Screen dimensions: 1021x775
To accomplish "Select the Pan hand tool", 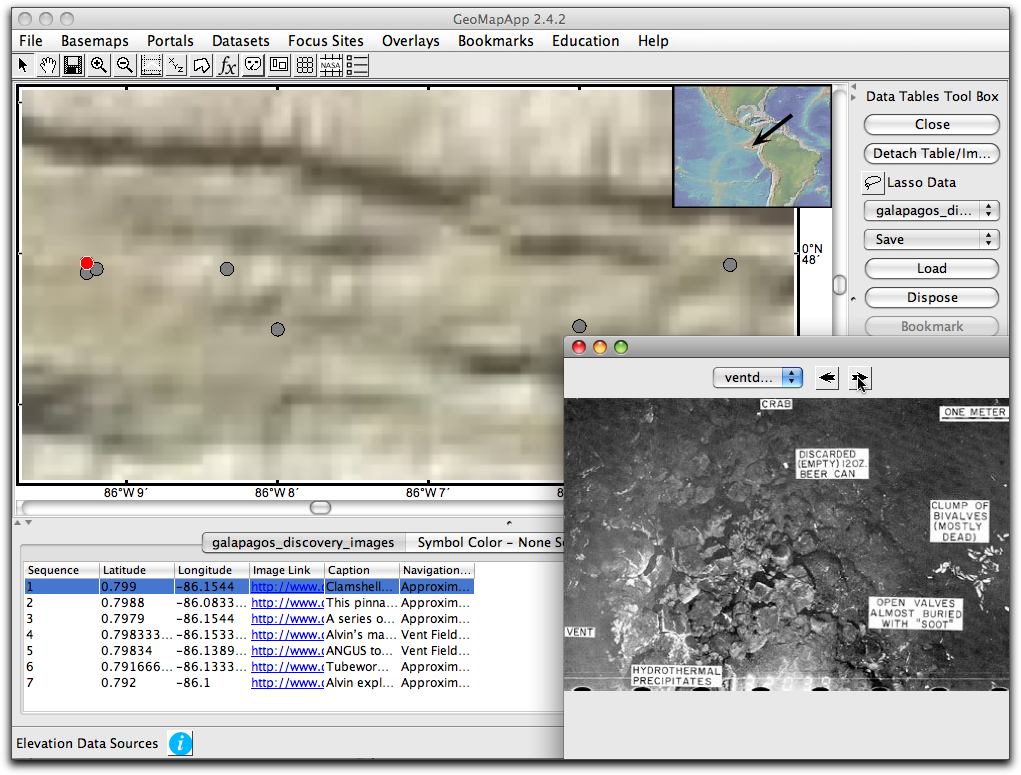I will (x=47, y=64).
